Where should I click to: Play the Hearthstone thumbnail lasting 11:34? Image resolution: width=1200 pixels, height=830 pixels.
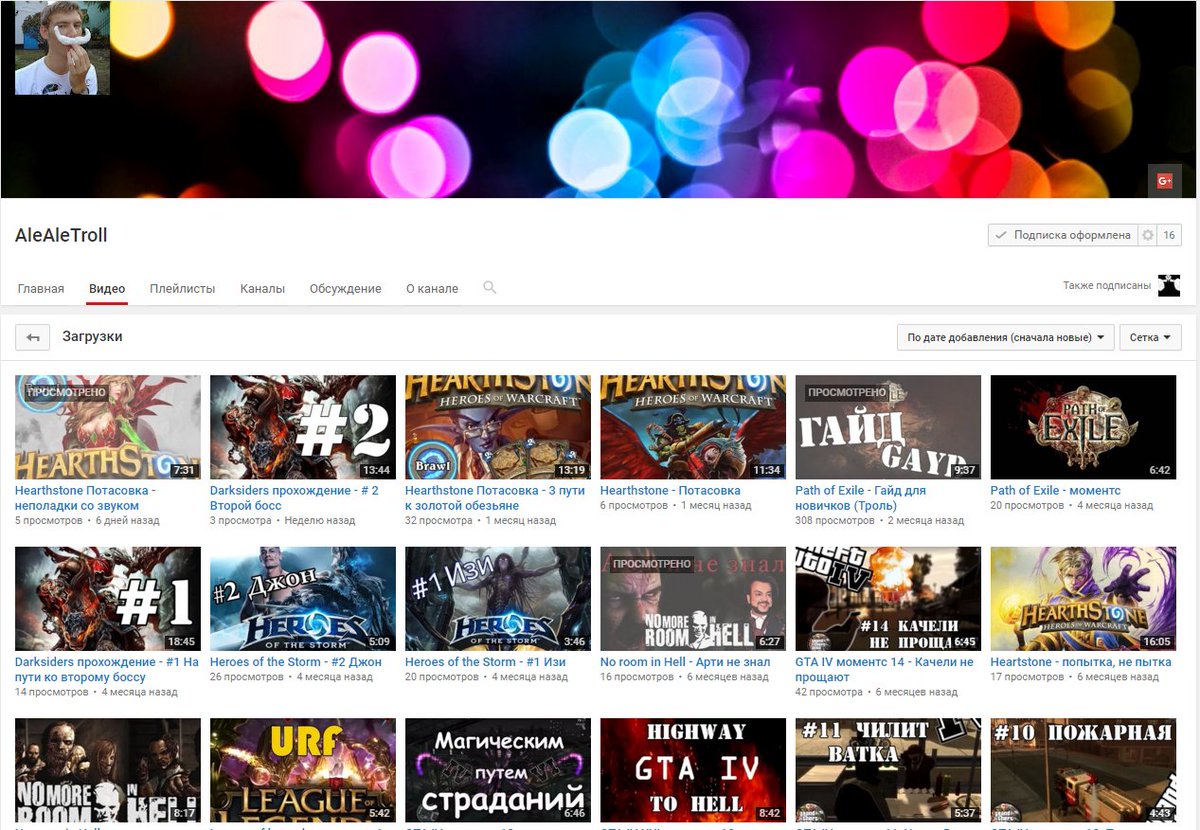(x=693, y=427)
